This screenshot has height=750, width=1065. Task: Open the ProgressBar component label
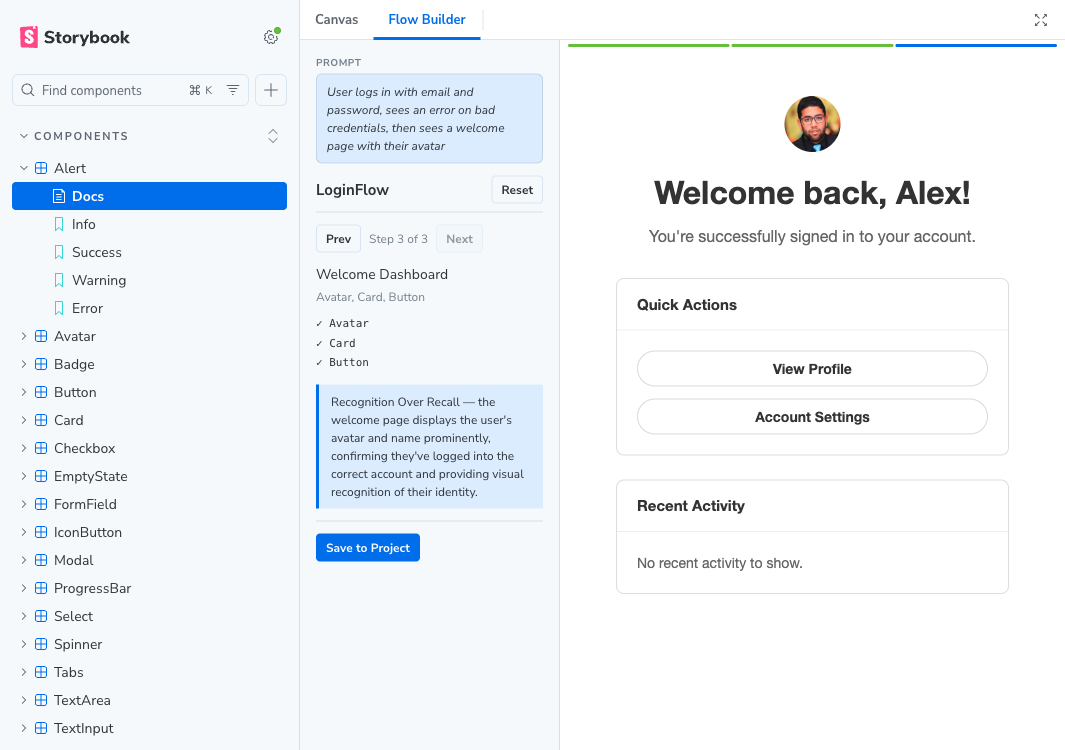coord(92,588)
